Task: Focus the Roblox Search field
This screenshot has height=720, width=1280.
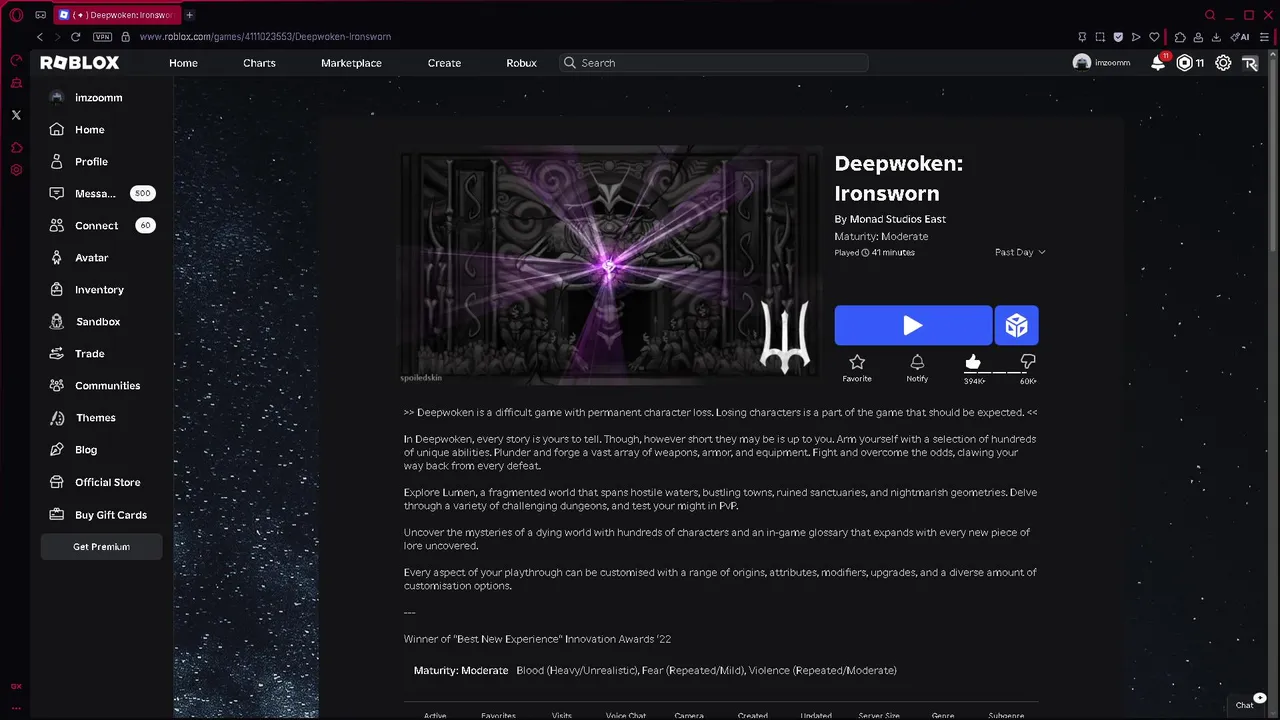Action: click(x=714, y=63)
